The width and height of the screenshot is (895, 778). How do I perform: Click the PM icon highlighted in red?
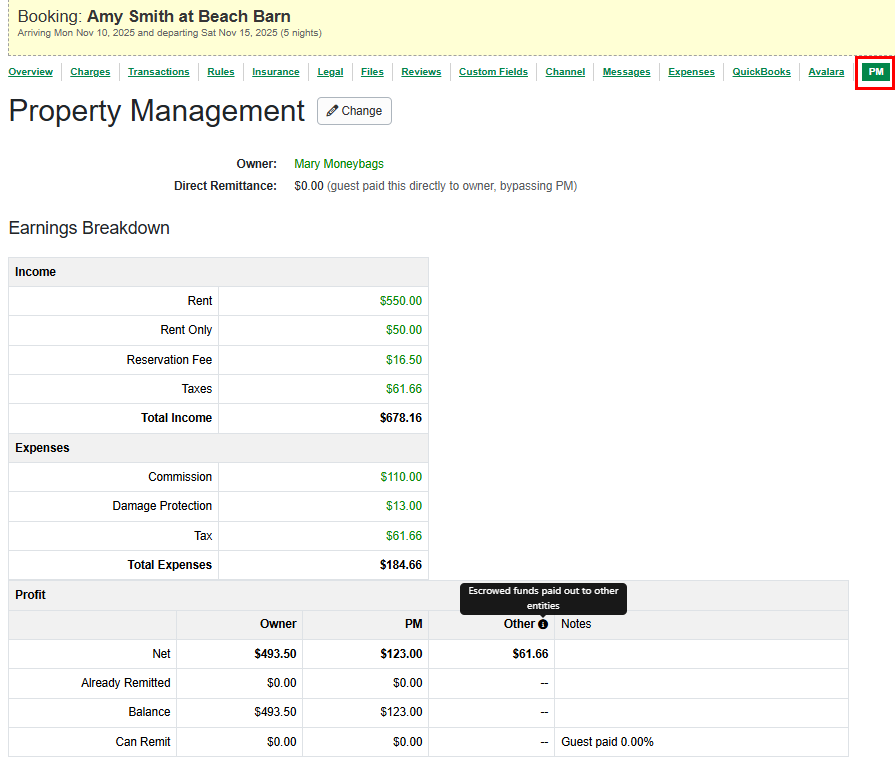point(875,72)
